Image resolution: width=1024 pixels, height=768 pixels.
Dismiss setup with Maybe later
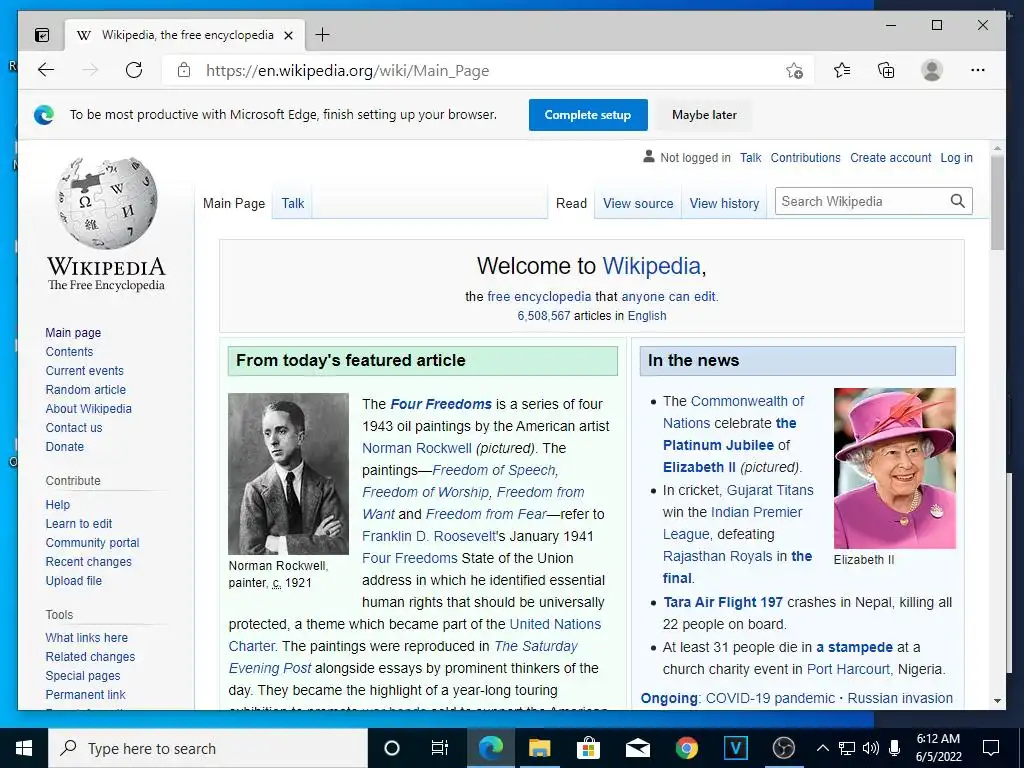coord(704,115)
